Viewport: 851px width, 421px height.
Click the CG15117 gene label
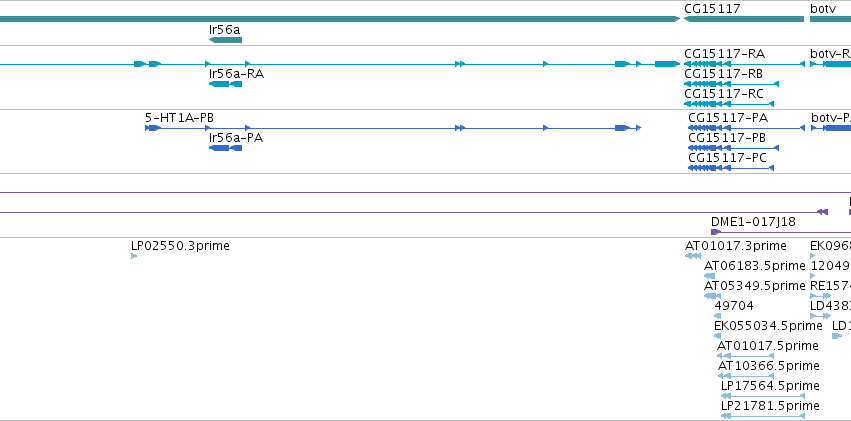(x=712, y=9)
